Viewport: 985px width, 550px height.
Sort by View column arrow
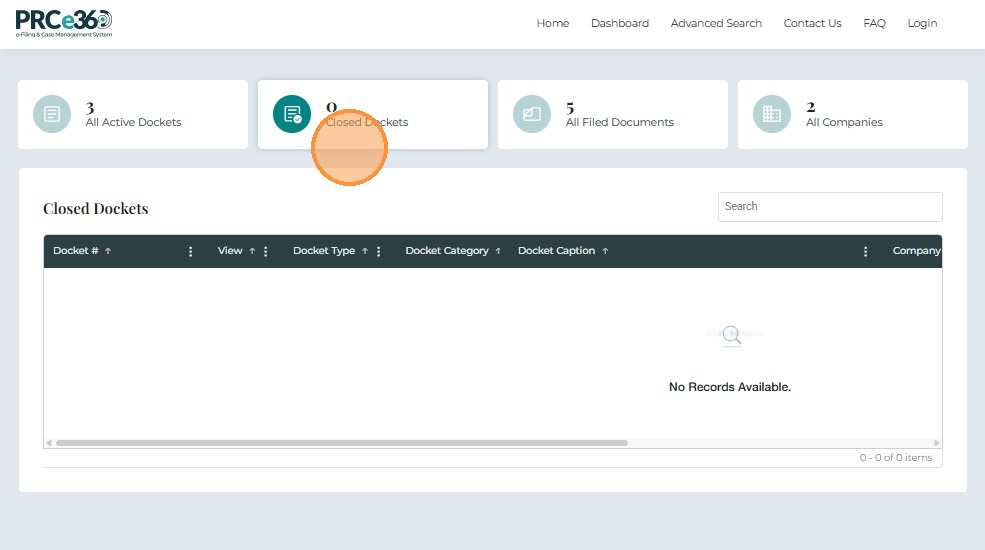pos(252,251)
